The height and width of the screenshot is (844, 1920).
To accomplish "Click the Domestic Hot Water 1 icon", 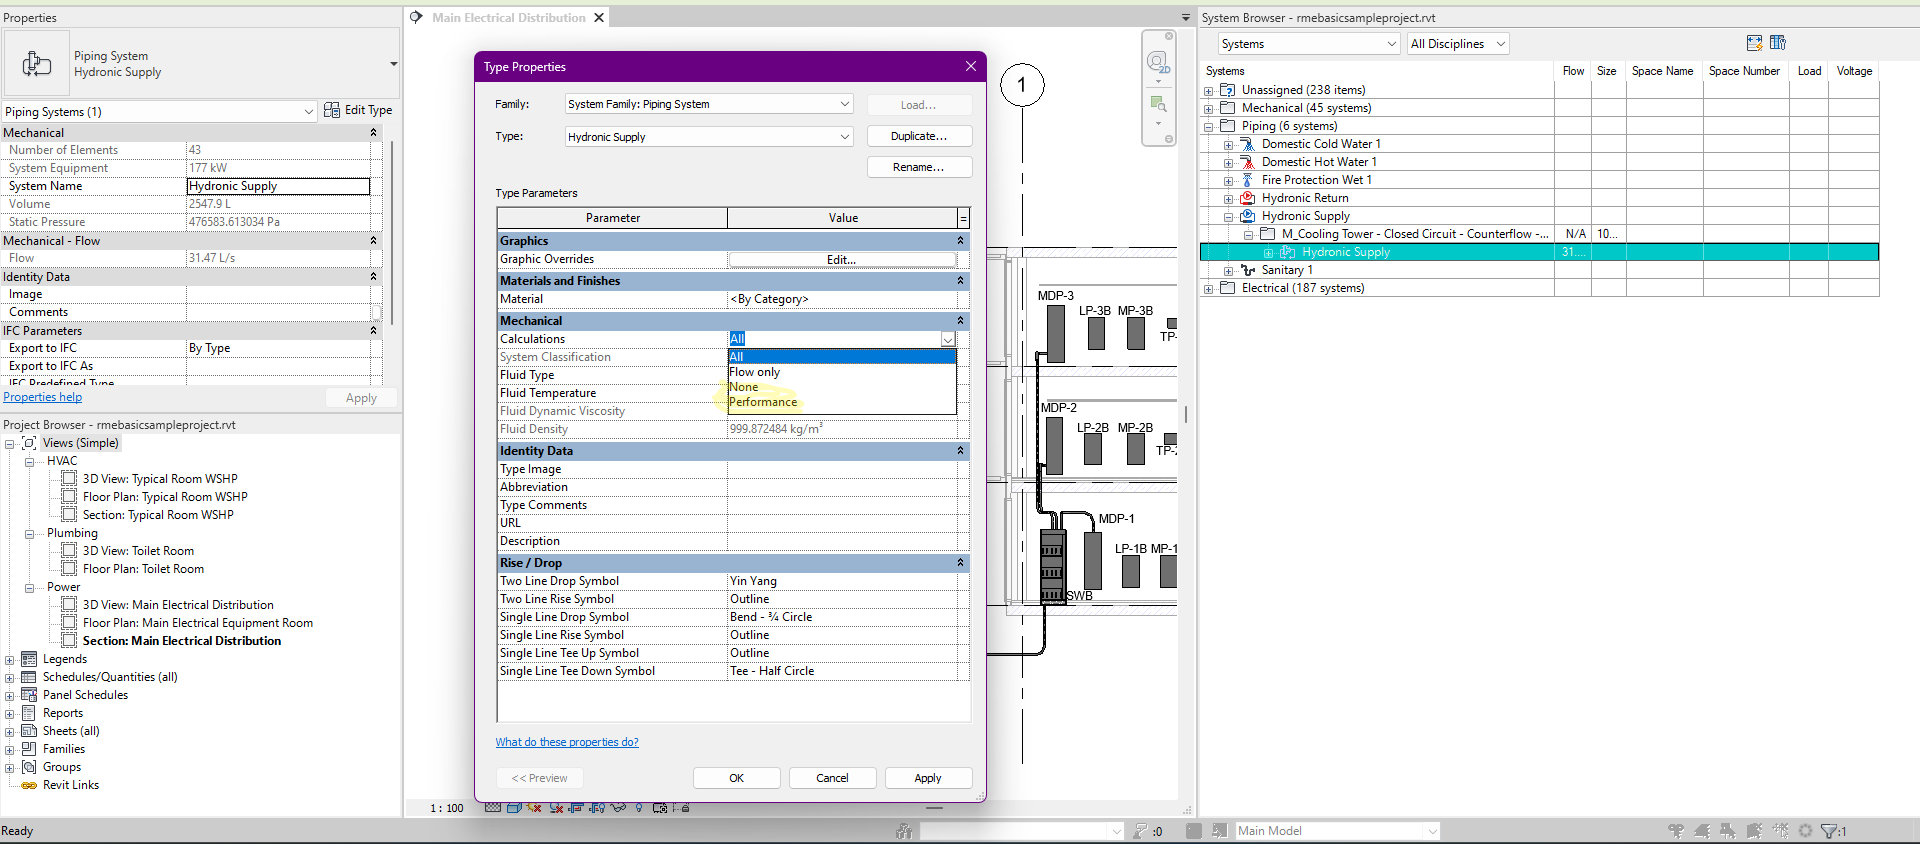I will pyautogui.click(x=1247, y=162).
